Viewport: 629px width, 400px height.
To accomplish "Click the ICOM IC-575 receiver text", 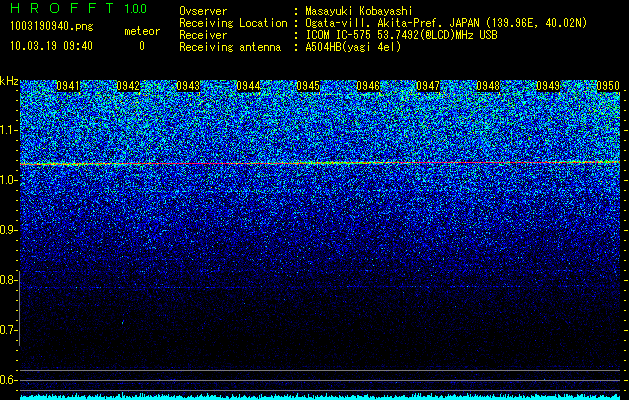I will tap(401, 35).
